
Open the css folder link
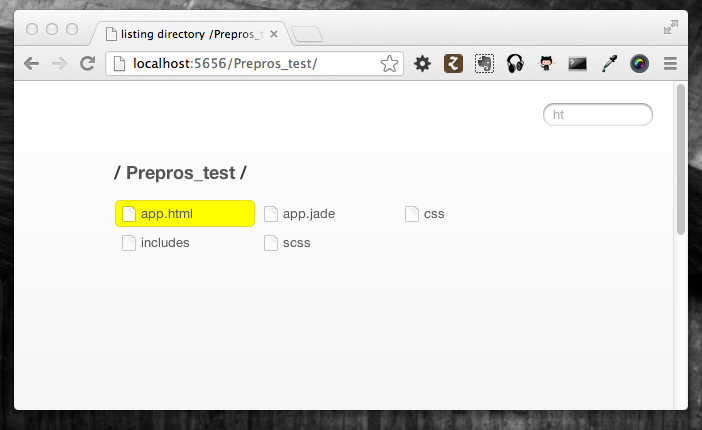click(x=433, y=213)
